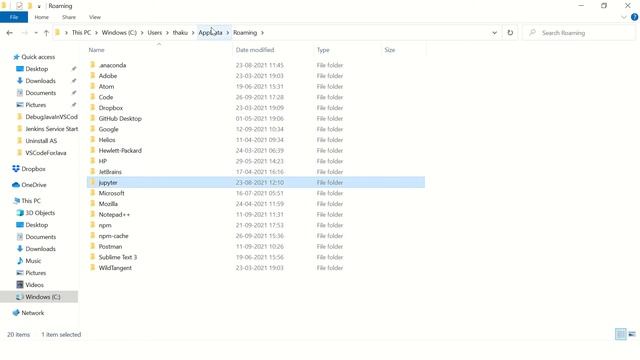The image size is (640, 360).
Task: Expand chevron after This PC in breadcrumb
Action: point(97,33)
